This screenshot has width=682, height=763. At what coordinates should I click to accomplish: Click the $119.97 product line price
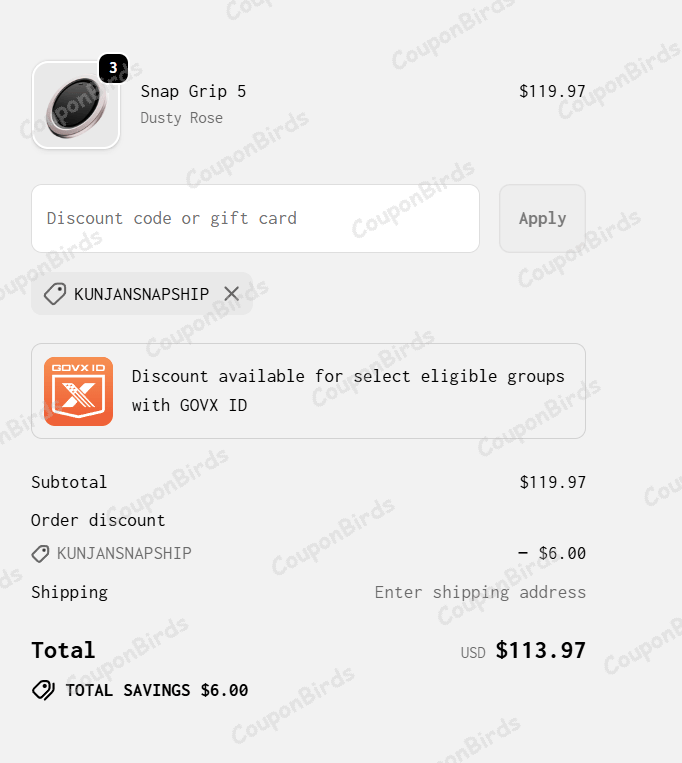click(552, 91)
